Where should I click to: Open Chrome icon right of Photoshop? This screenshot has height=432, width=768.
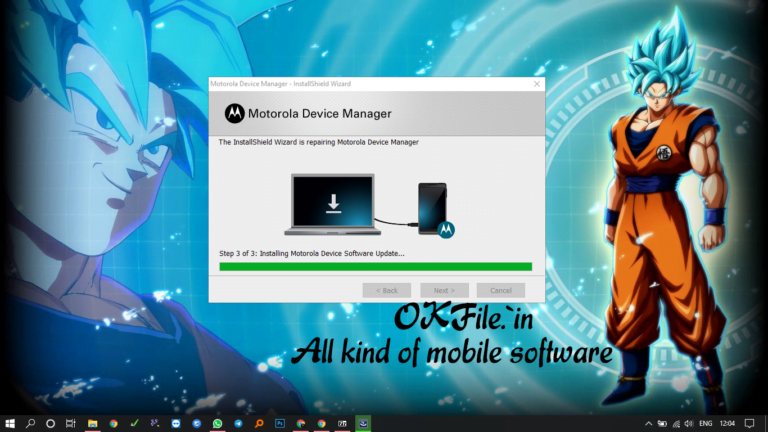(x=301, y=423)
